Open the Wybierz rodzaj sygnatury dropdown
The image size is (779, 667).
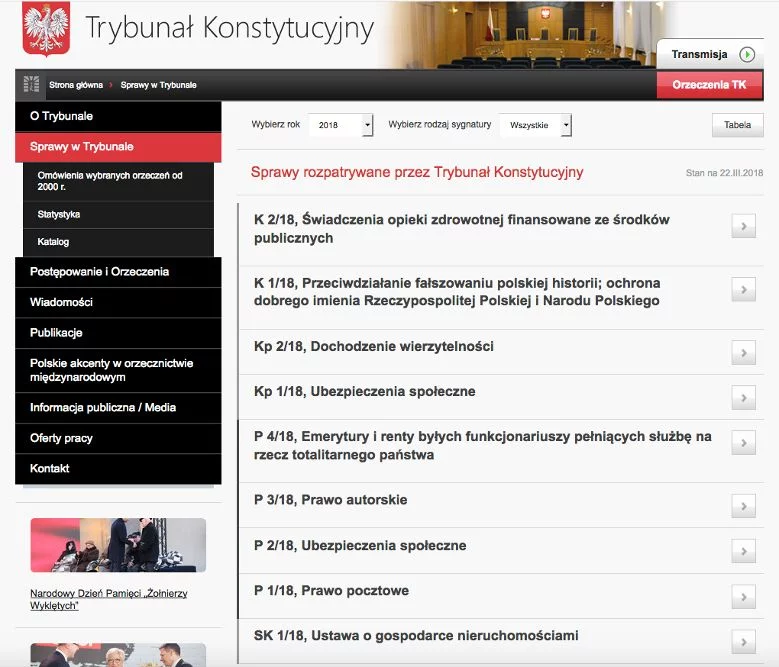tap(536, 125)
